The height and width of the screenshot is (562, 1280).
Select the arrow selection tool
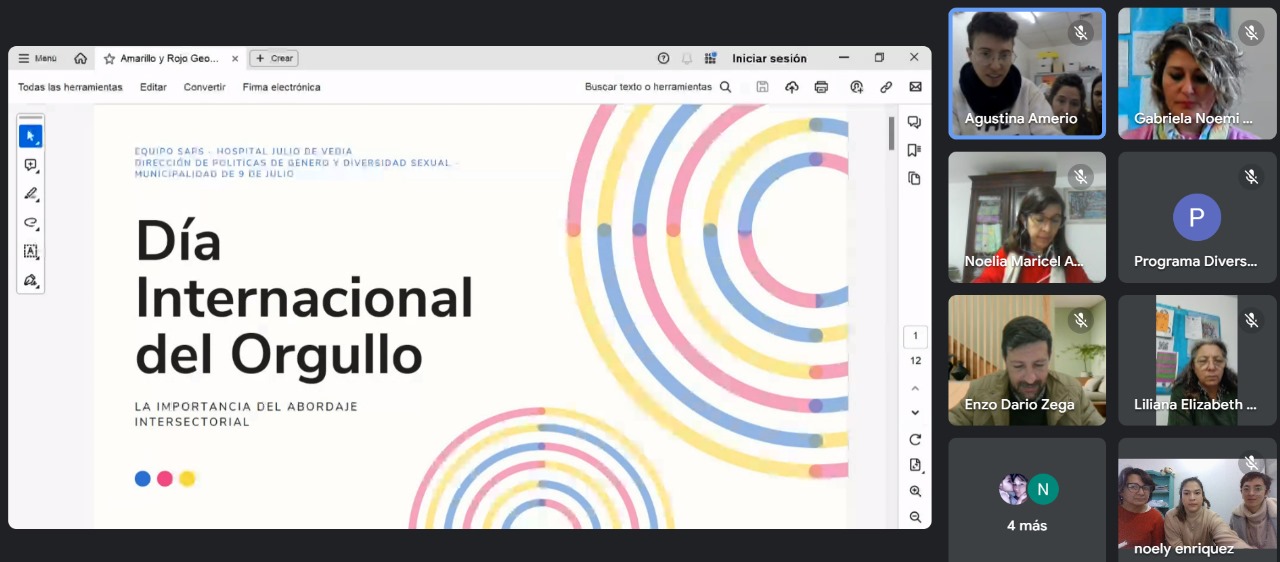30,136
